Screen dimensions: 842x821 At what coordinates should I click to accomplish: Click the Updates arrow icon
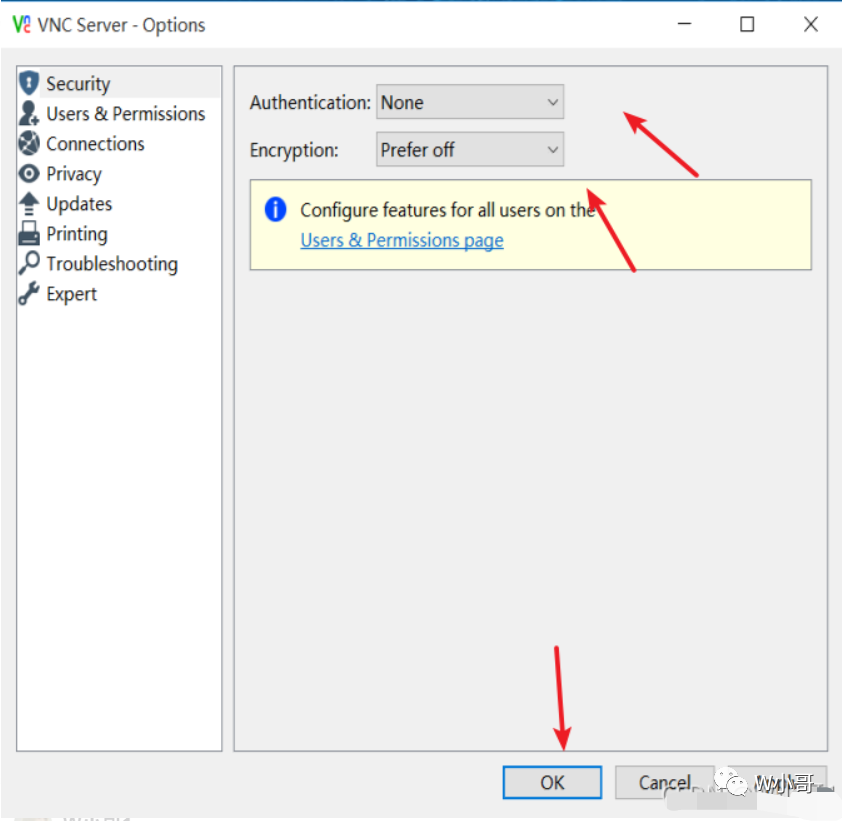pos(29,204)
